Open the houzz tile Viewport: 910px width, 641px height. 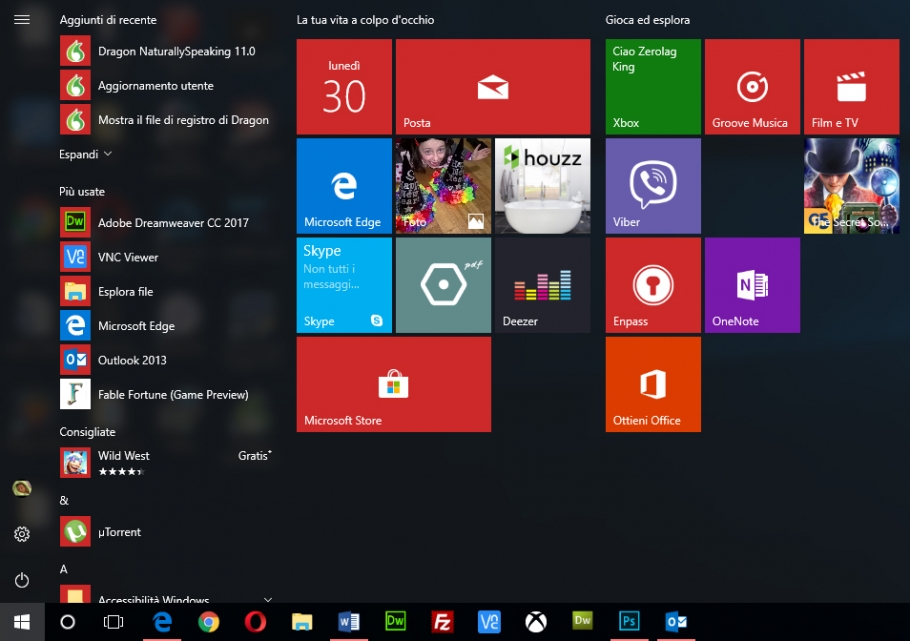pyautogui.click(x=542, y=186)
